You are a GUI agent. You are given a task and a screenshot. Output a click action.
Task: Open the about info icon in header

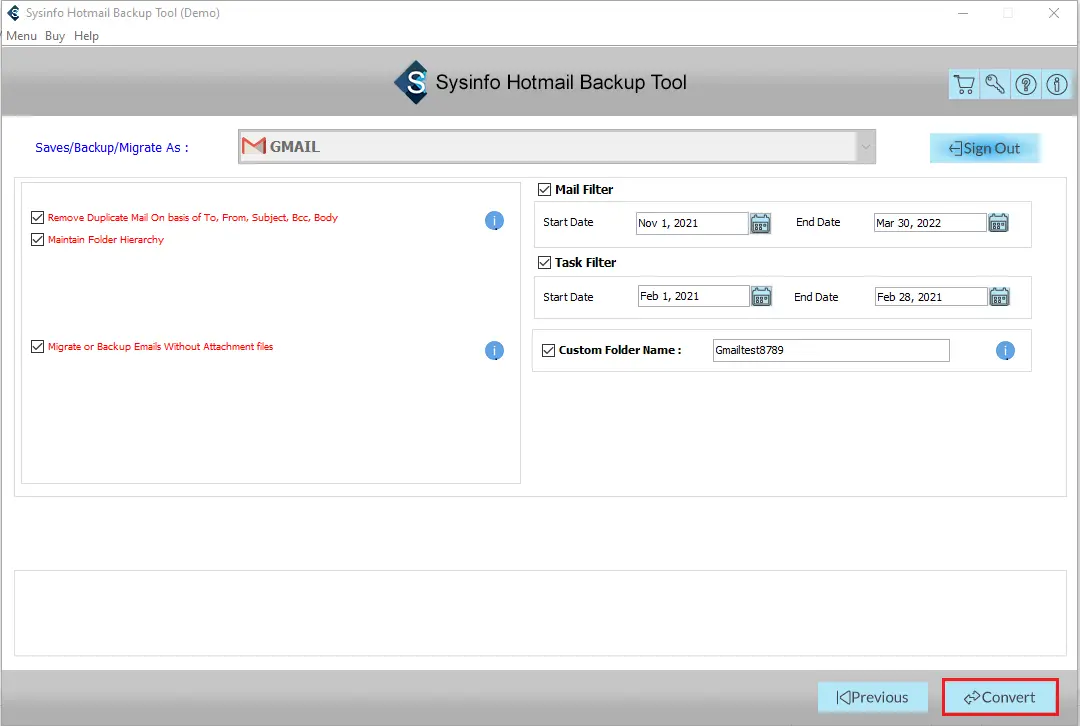point(1056,85)
